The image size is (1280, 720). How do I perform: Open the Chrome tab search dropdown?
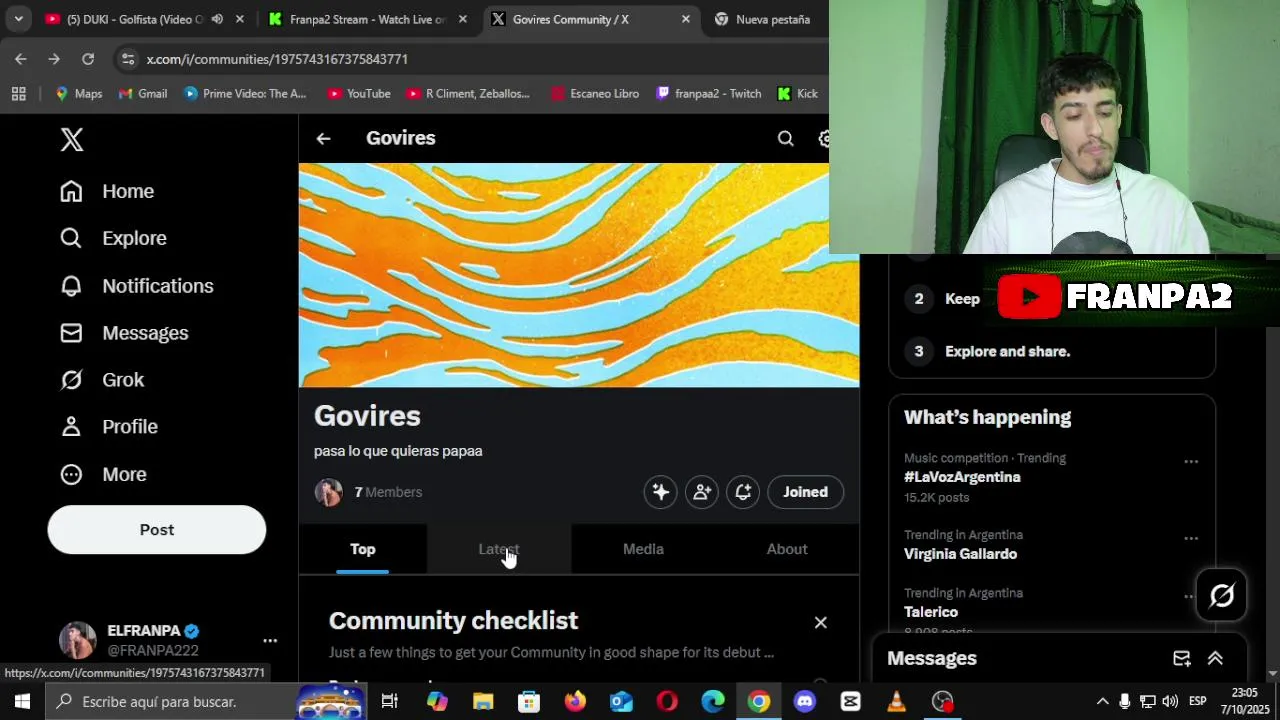click(18, 19)
